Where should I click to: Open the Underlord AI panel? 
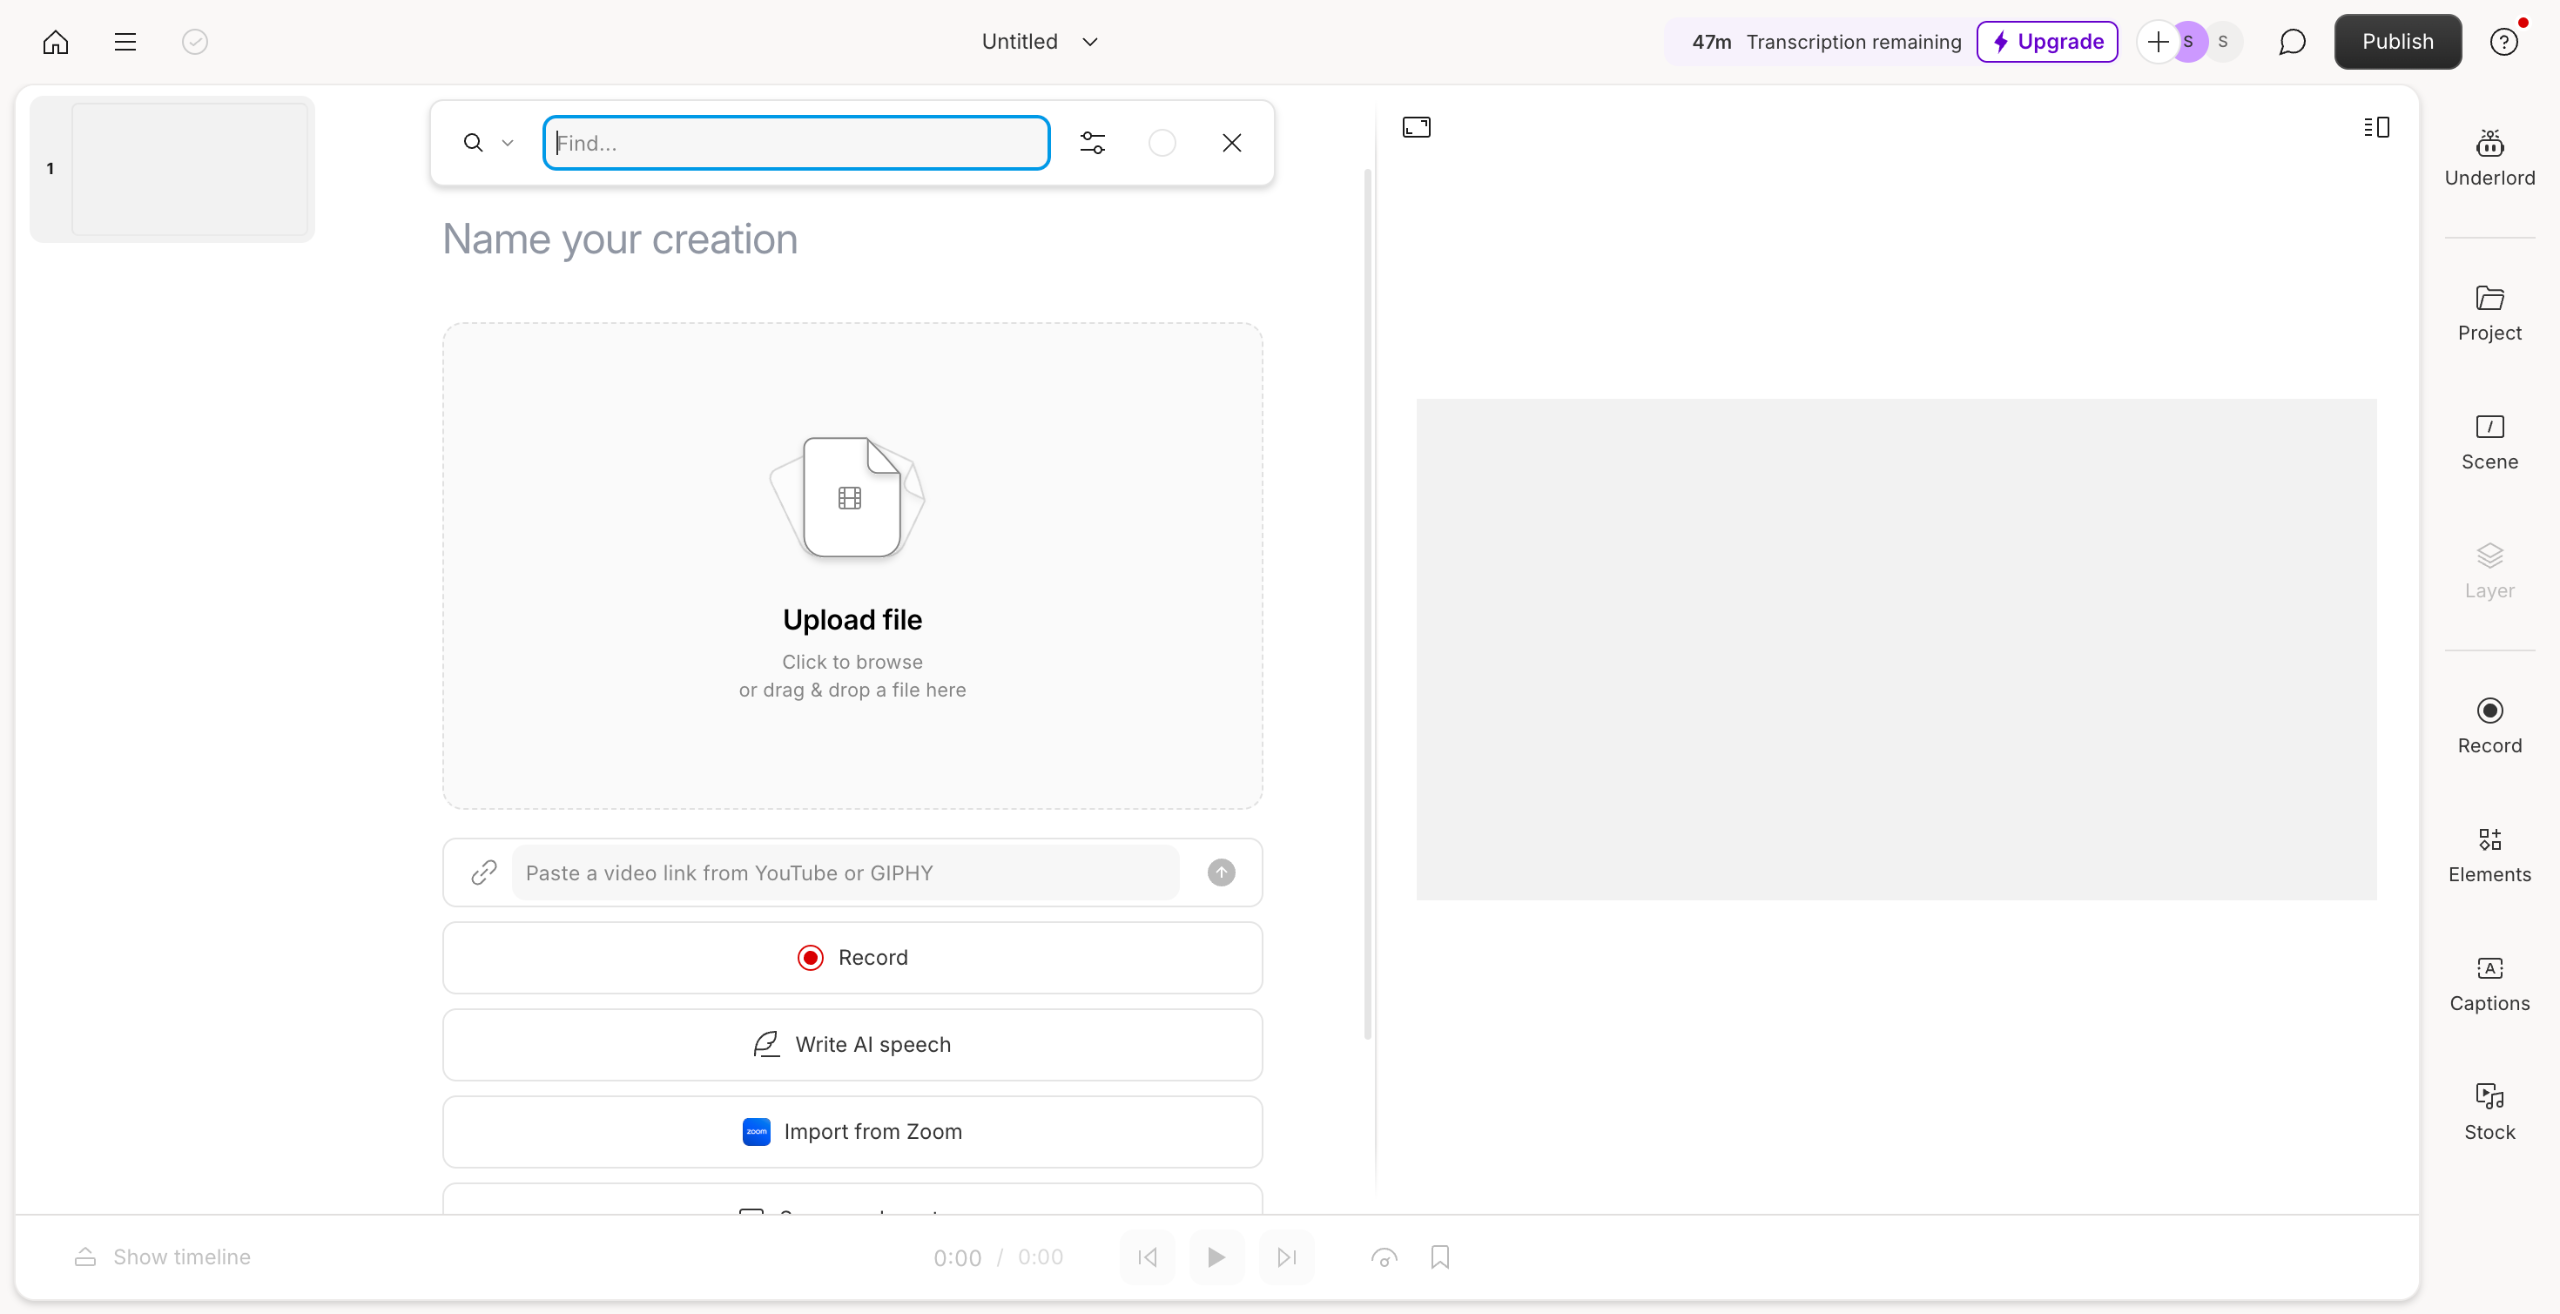tap(2489, 158)
